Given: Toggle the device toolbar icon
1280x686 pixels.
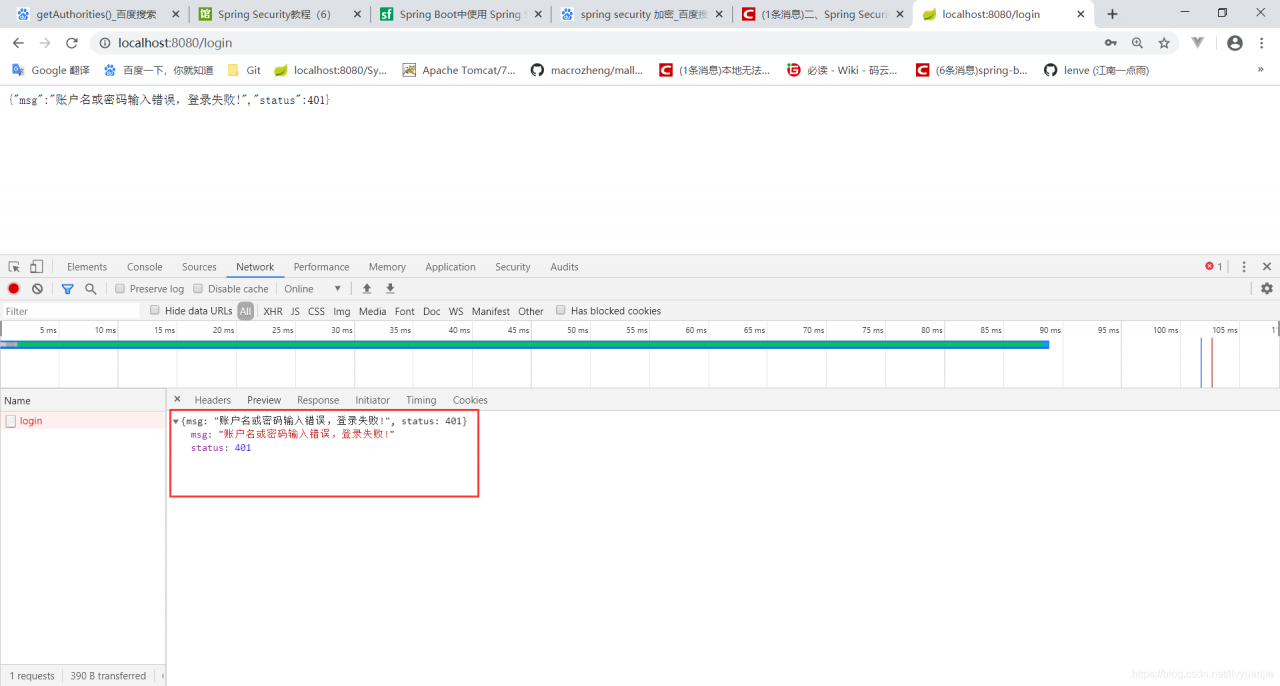Looking at the screenshot, I should [x=36, y=267].
